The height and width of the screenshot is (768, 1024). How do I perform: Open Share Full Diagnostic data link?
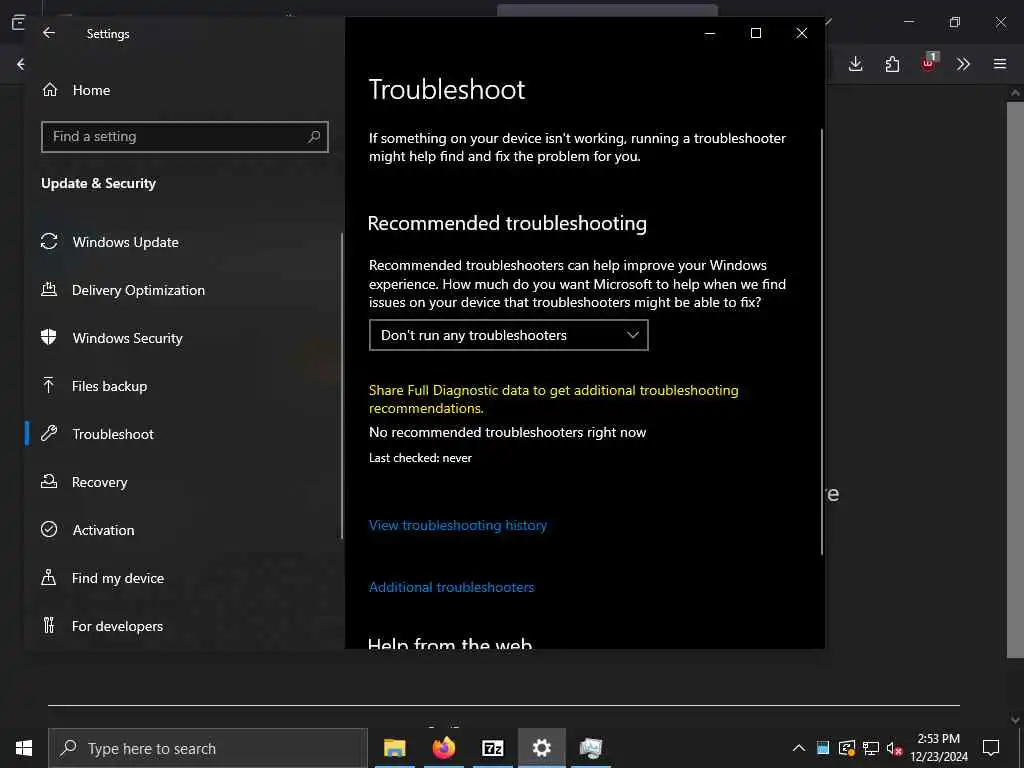[553, 399]
